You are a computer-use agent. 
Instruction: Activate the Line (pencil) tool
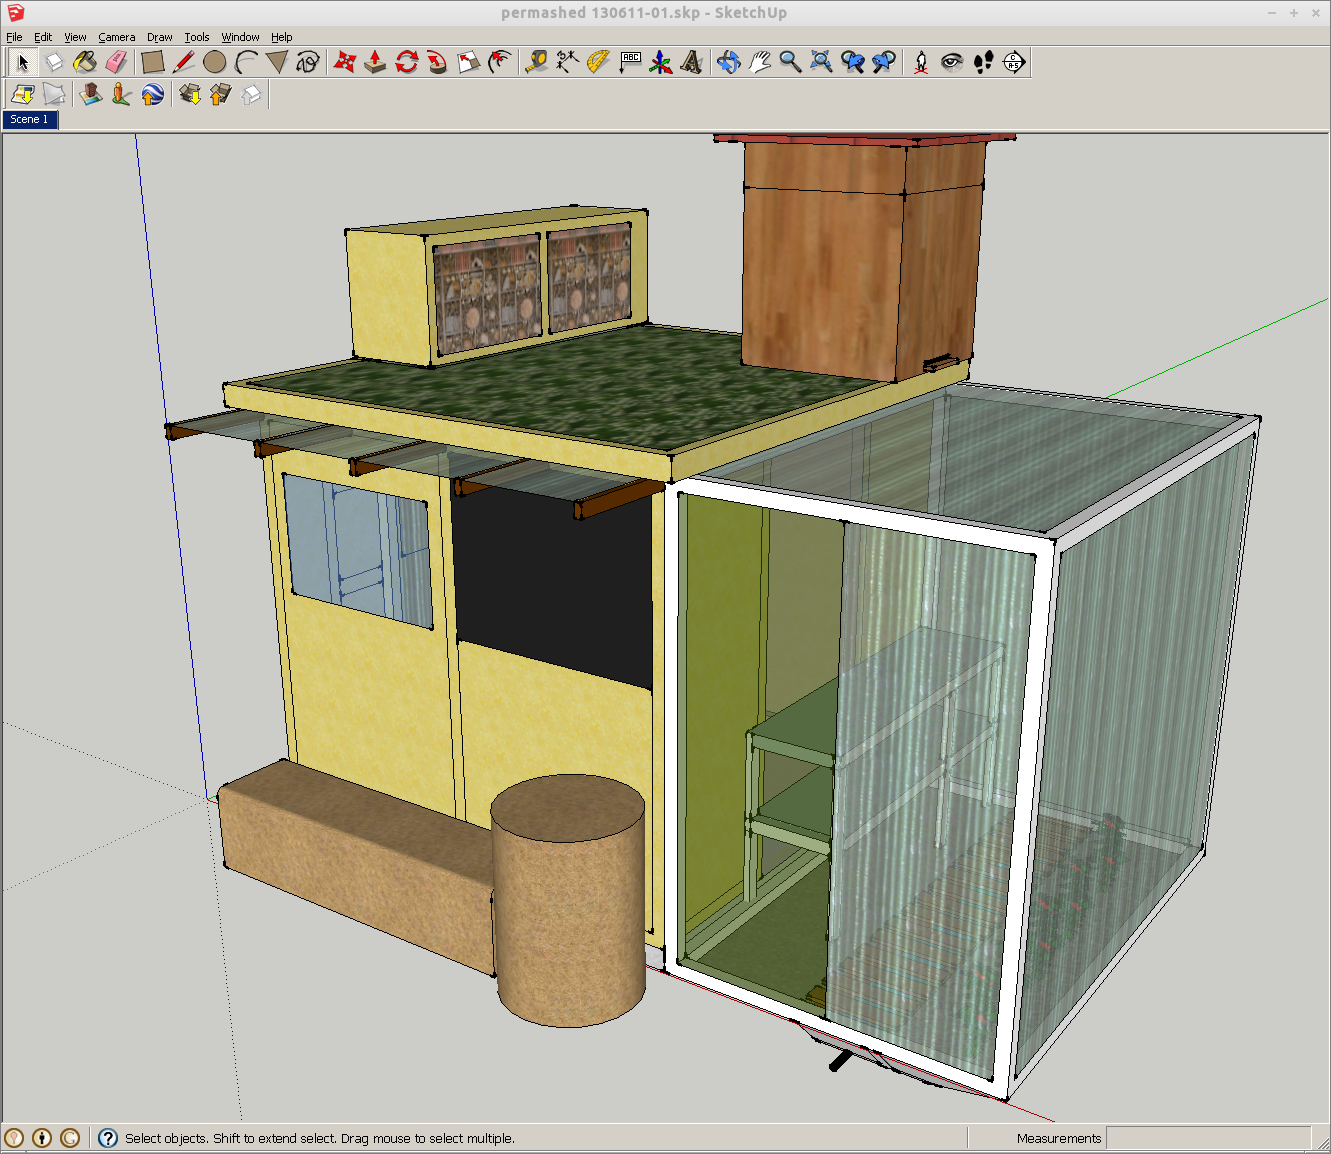[x=183, y=61]
